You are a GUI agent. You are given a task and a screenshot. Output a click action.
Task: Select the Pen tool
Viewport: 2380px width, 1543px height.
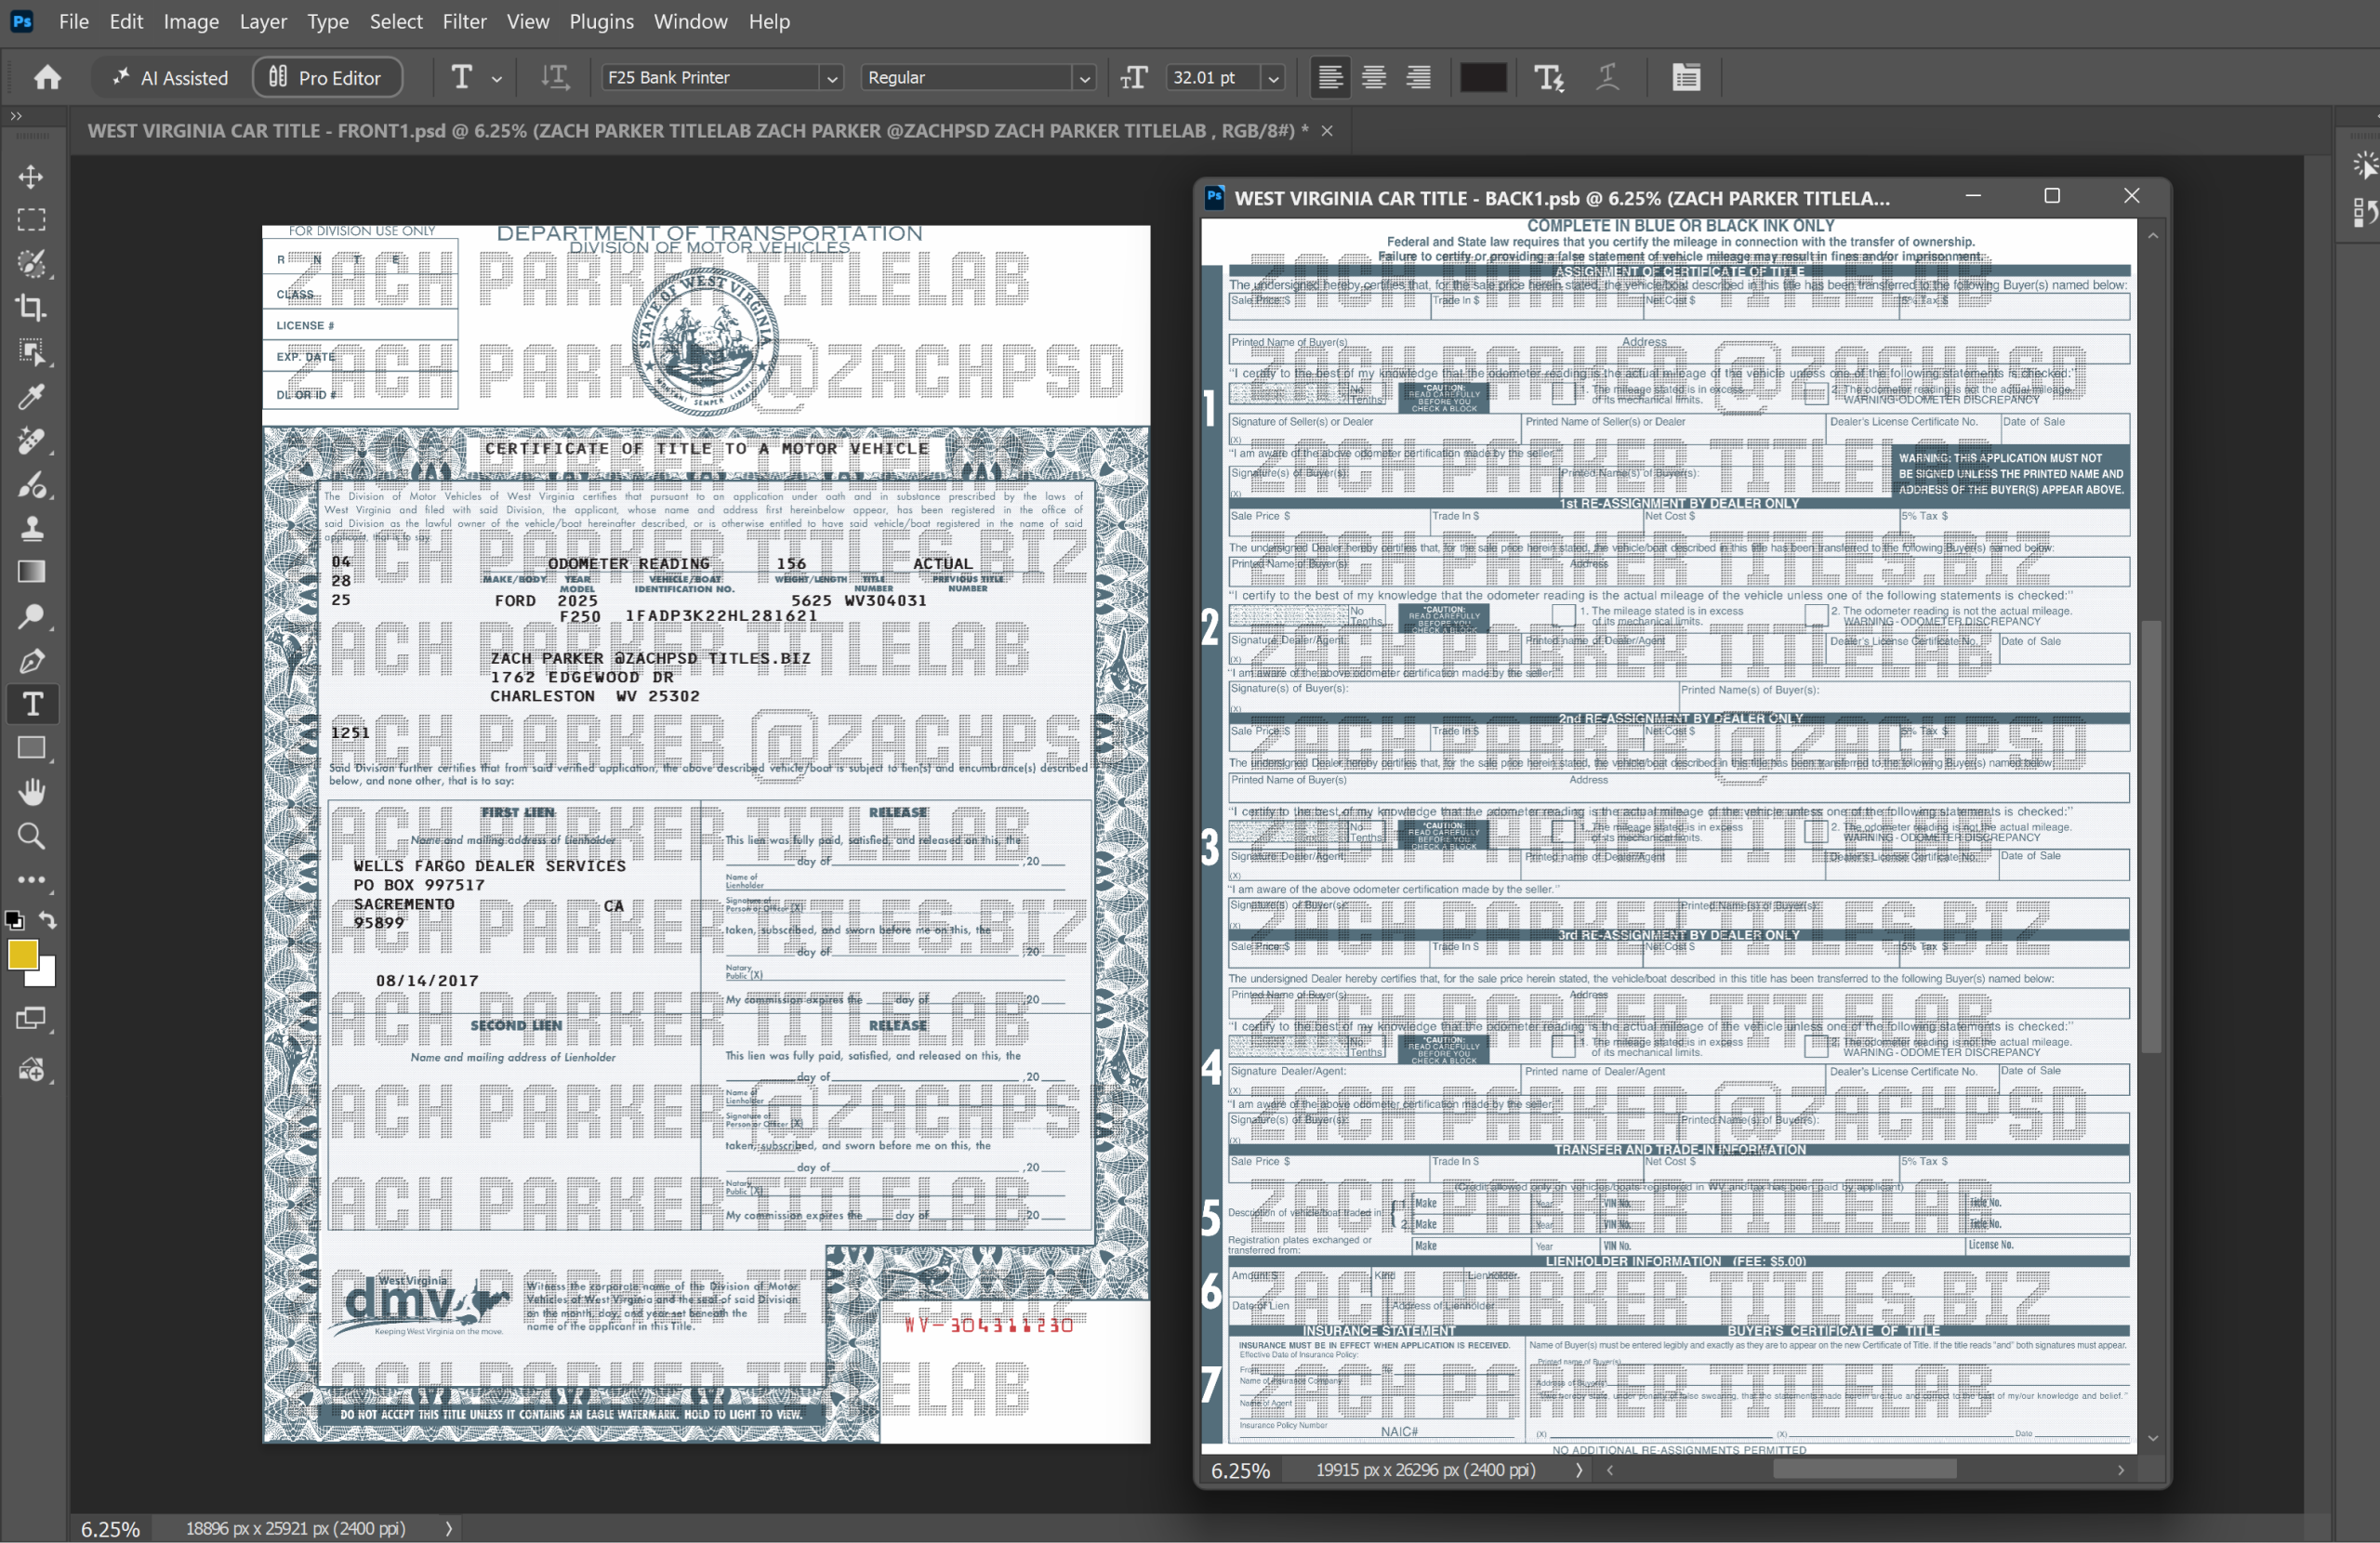[x=31, y=661]
